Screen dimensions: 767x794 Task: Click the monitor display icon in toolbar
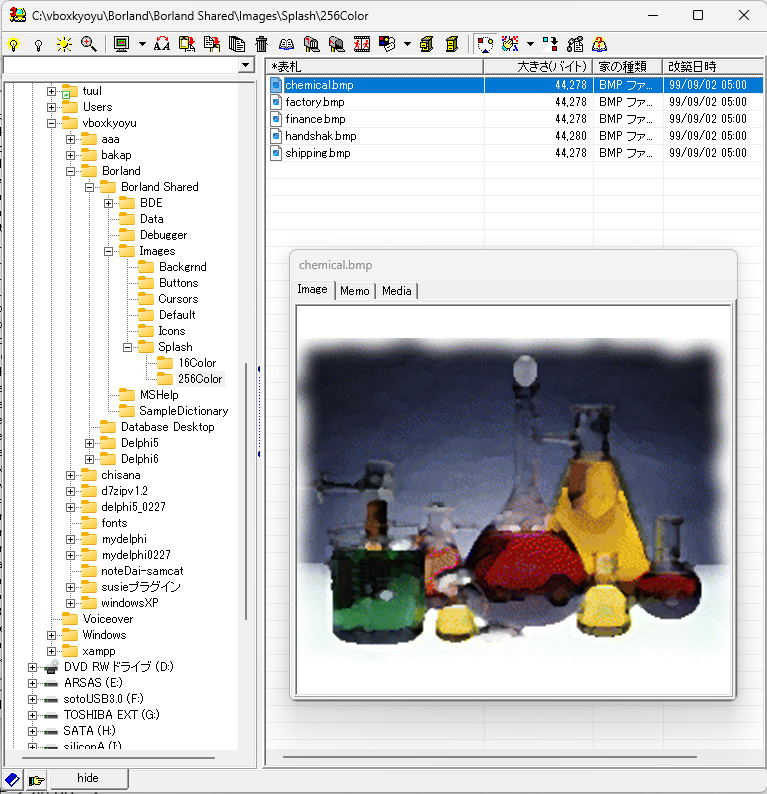point(122,44)
